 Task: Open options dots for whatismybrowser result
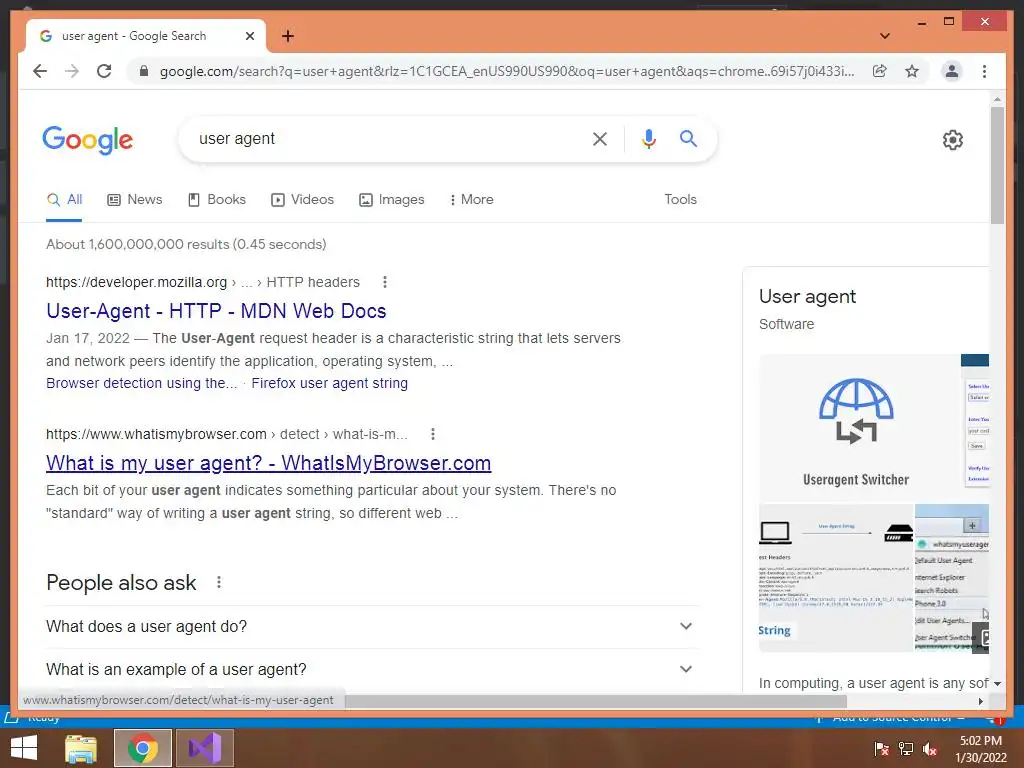pos(432,434)
